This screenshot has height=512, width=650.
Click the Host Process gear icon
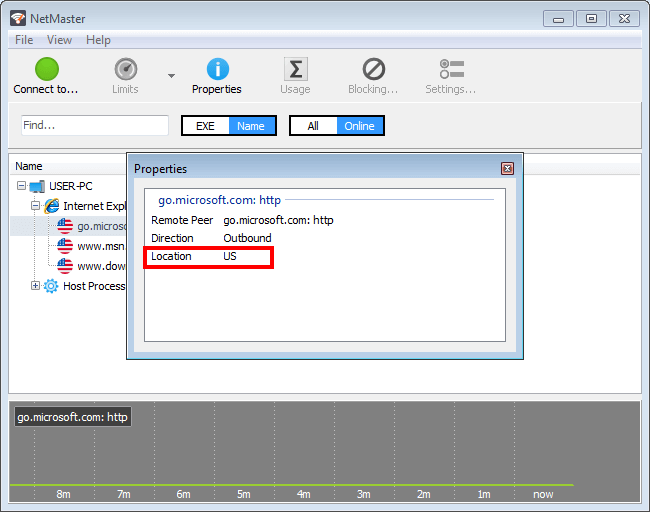51,286
